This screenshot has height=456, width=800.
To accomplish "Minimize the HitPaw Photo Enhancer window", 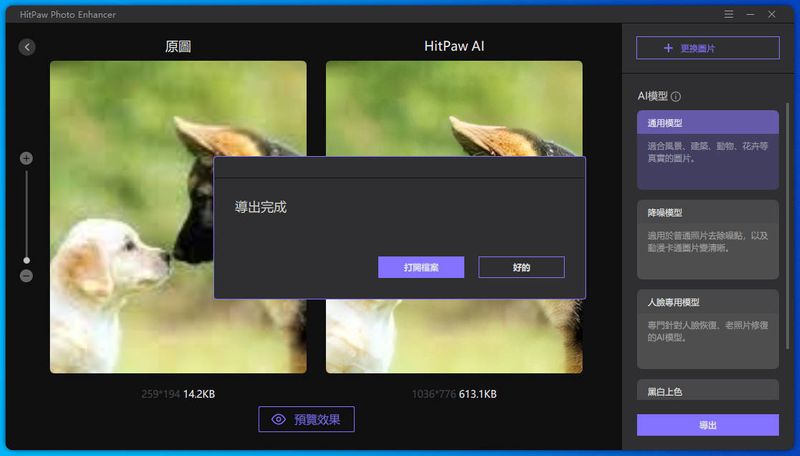I will (750, 14).
